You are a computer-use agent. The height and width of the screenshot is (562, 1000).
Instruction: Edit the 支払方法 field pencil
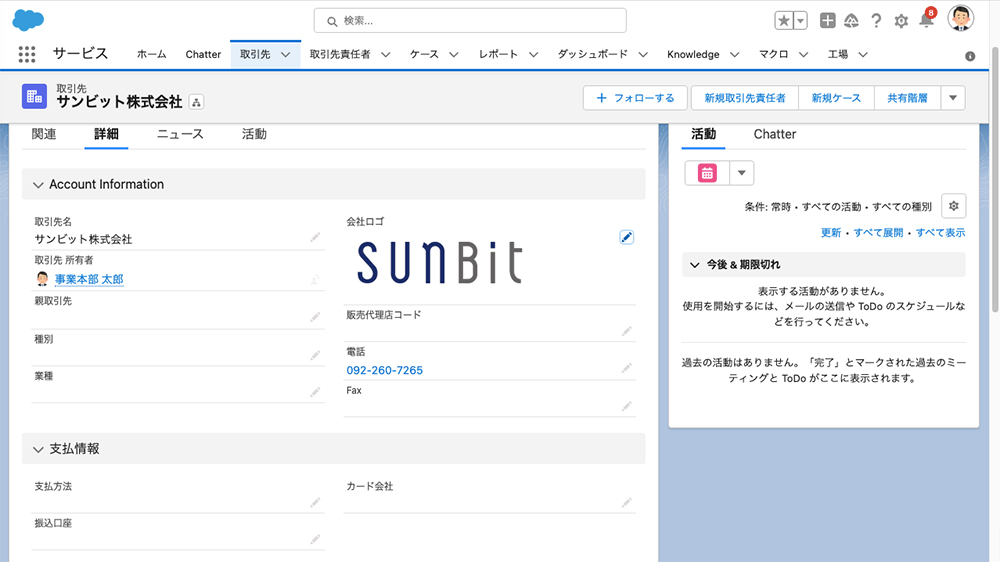[x=315, y=503]
